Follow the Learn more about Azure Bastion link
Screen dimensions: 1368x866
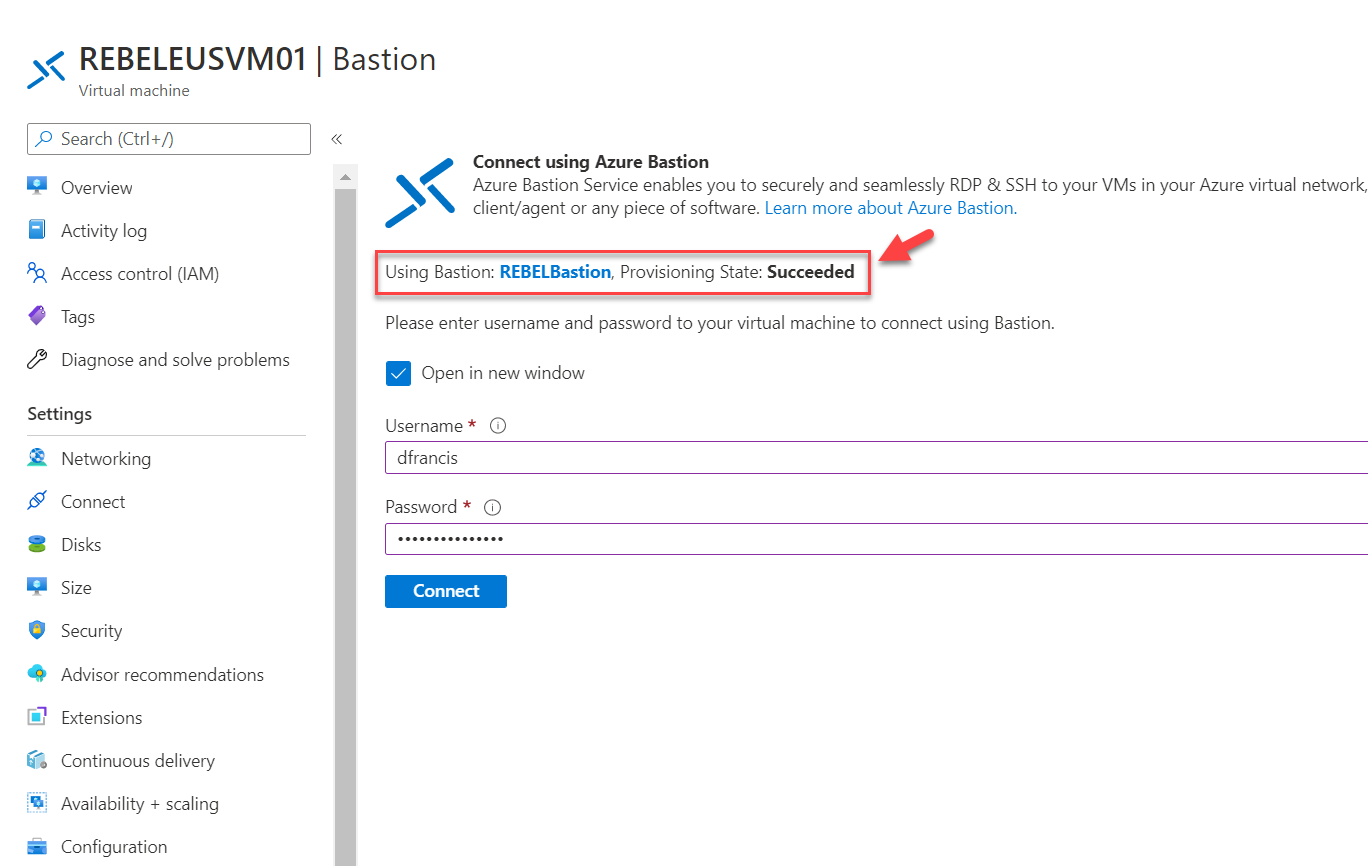pos(891,208)
